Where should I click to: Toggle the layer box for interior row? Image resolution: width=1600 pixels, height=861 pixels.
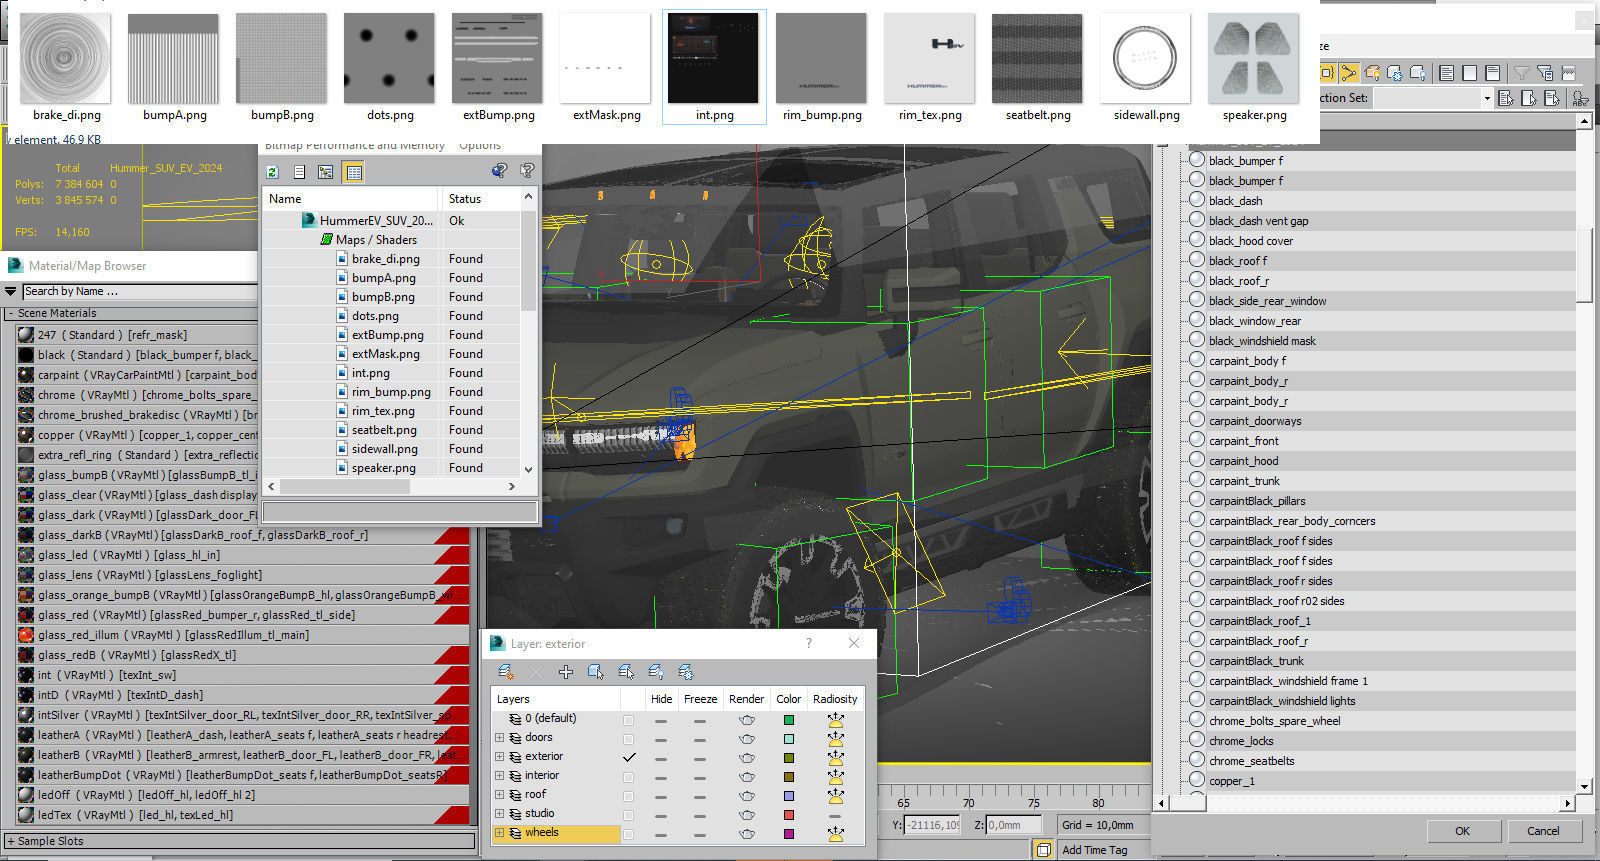[628, 776]
